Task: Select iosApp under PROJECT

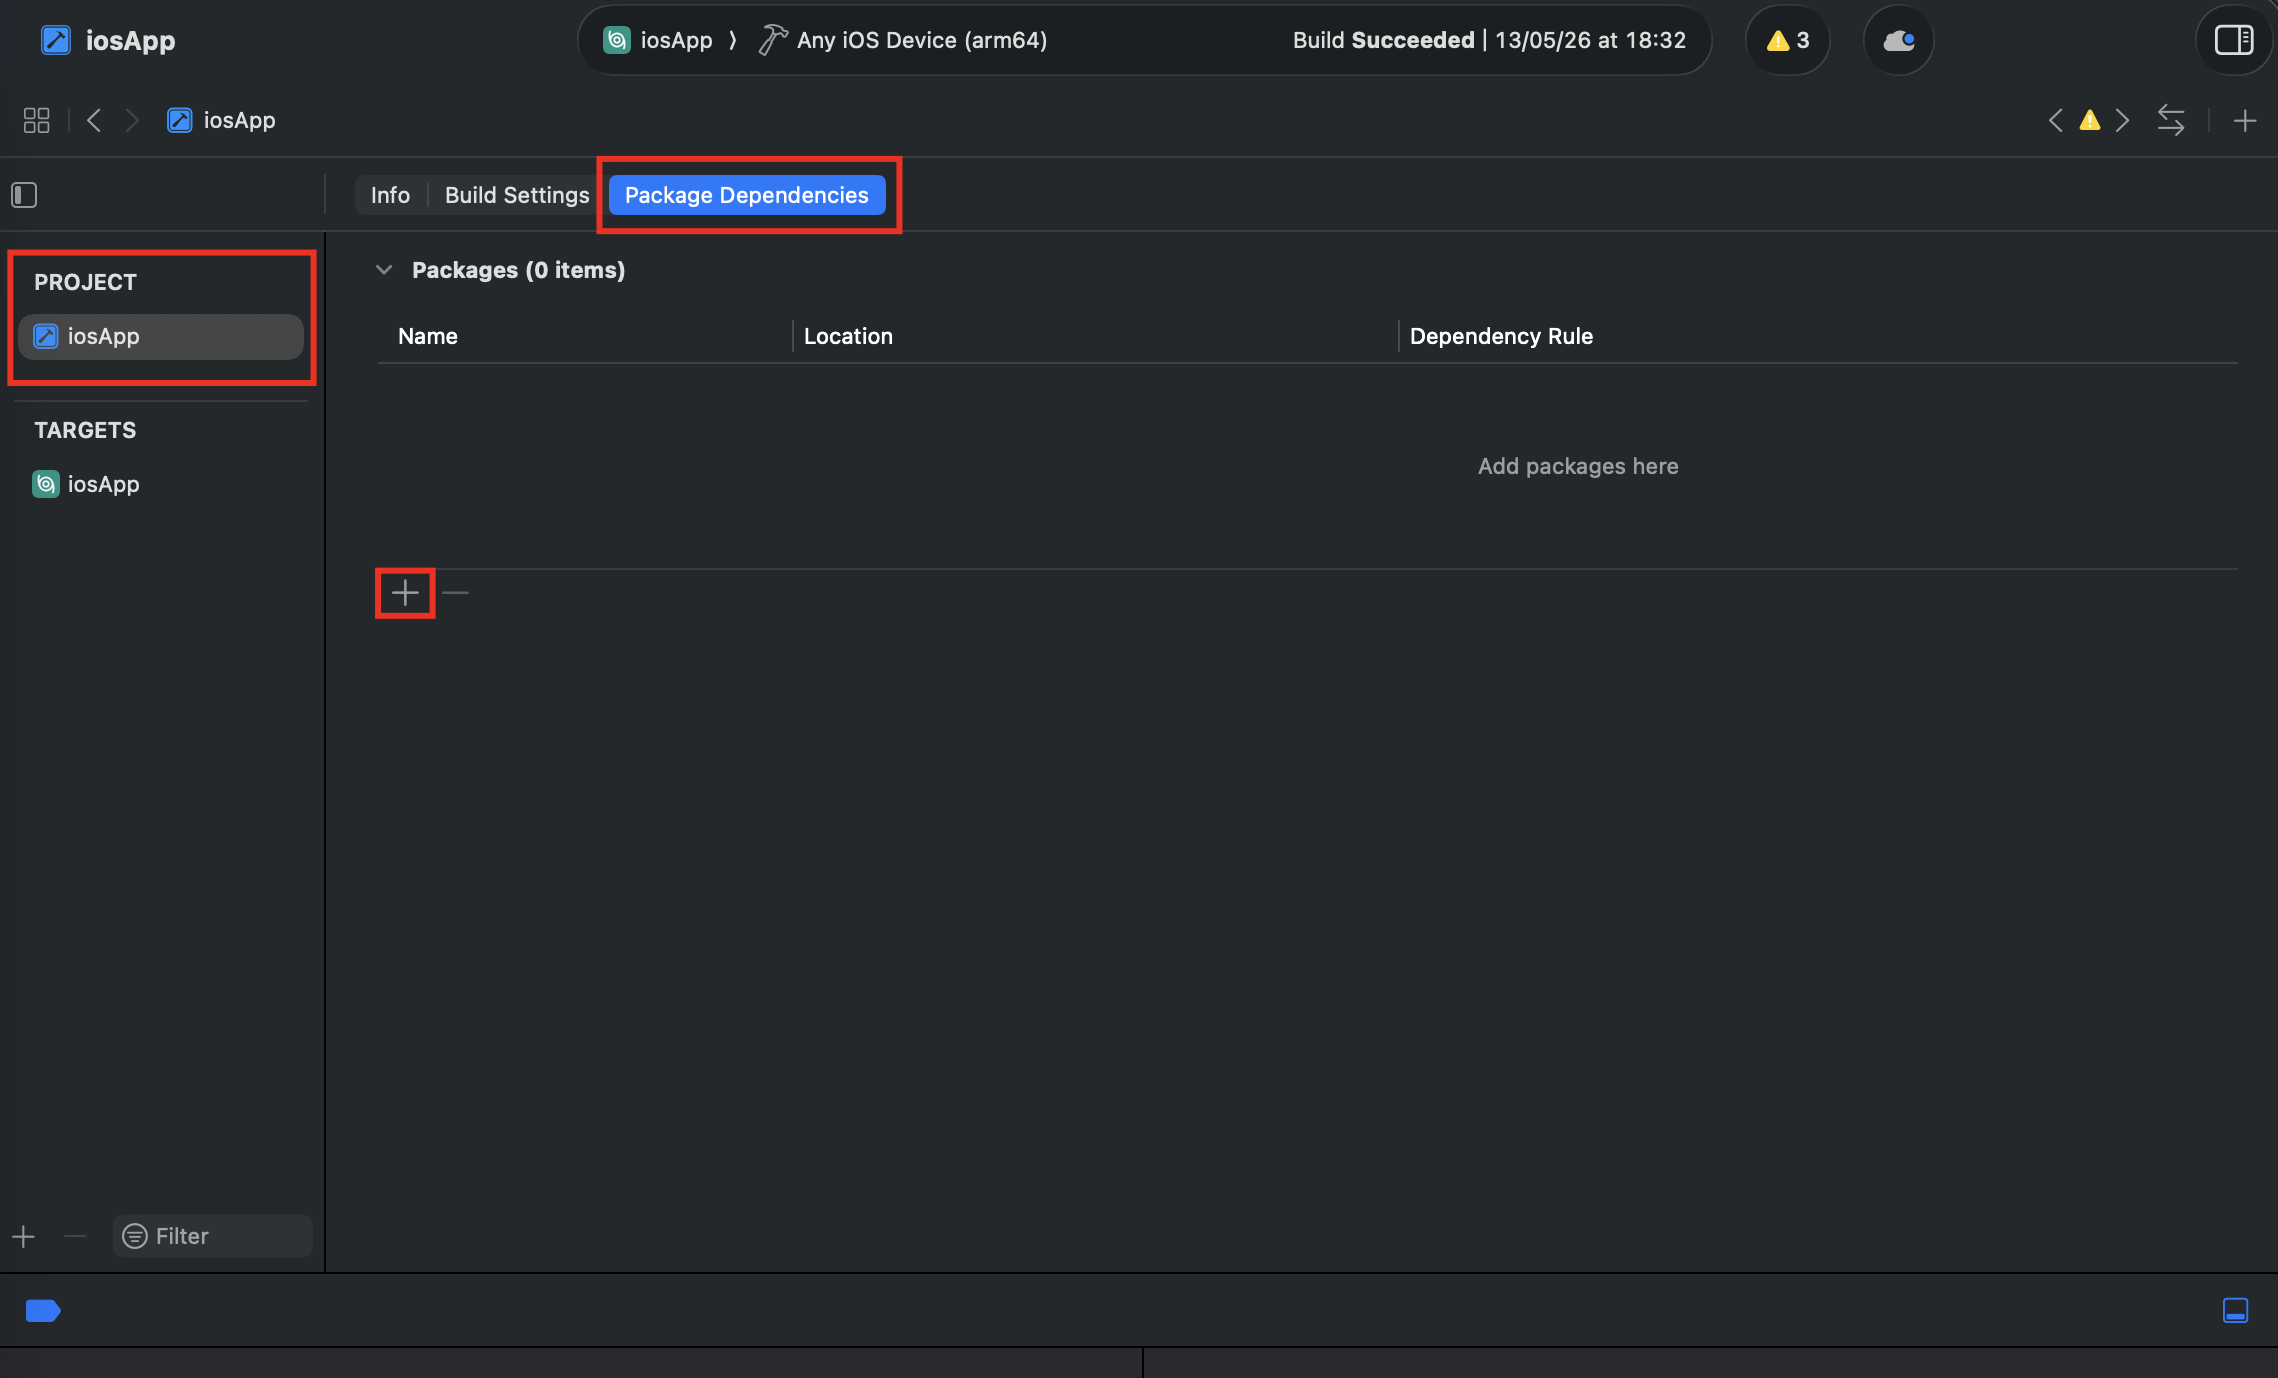Action: click(x=161, y=336)
